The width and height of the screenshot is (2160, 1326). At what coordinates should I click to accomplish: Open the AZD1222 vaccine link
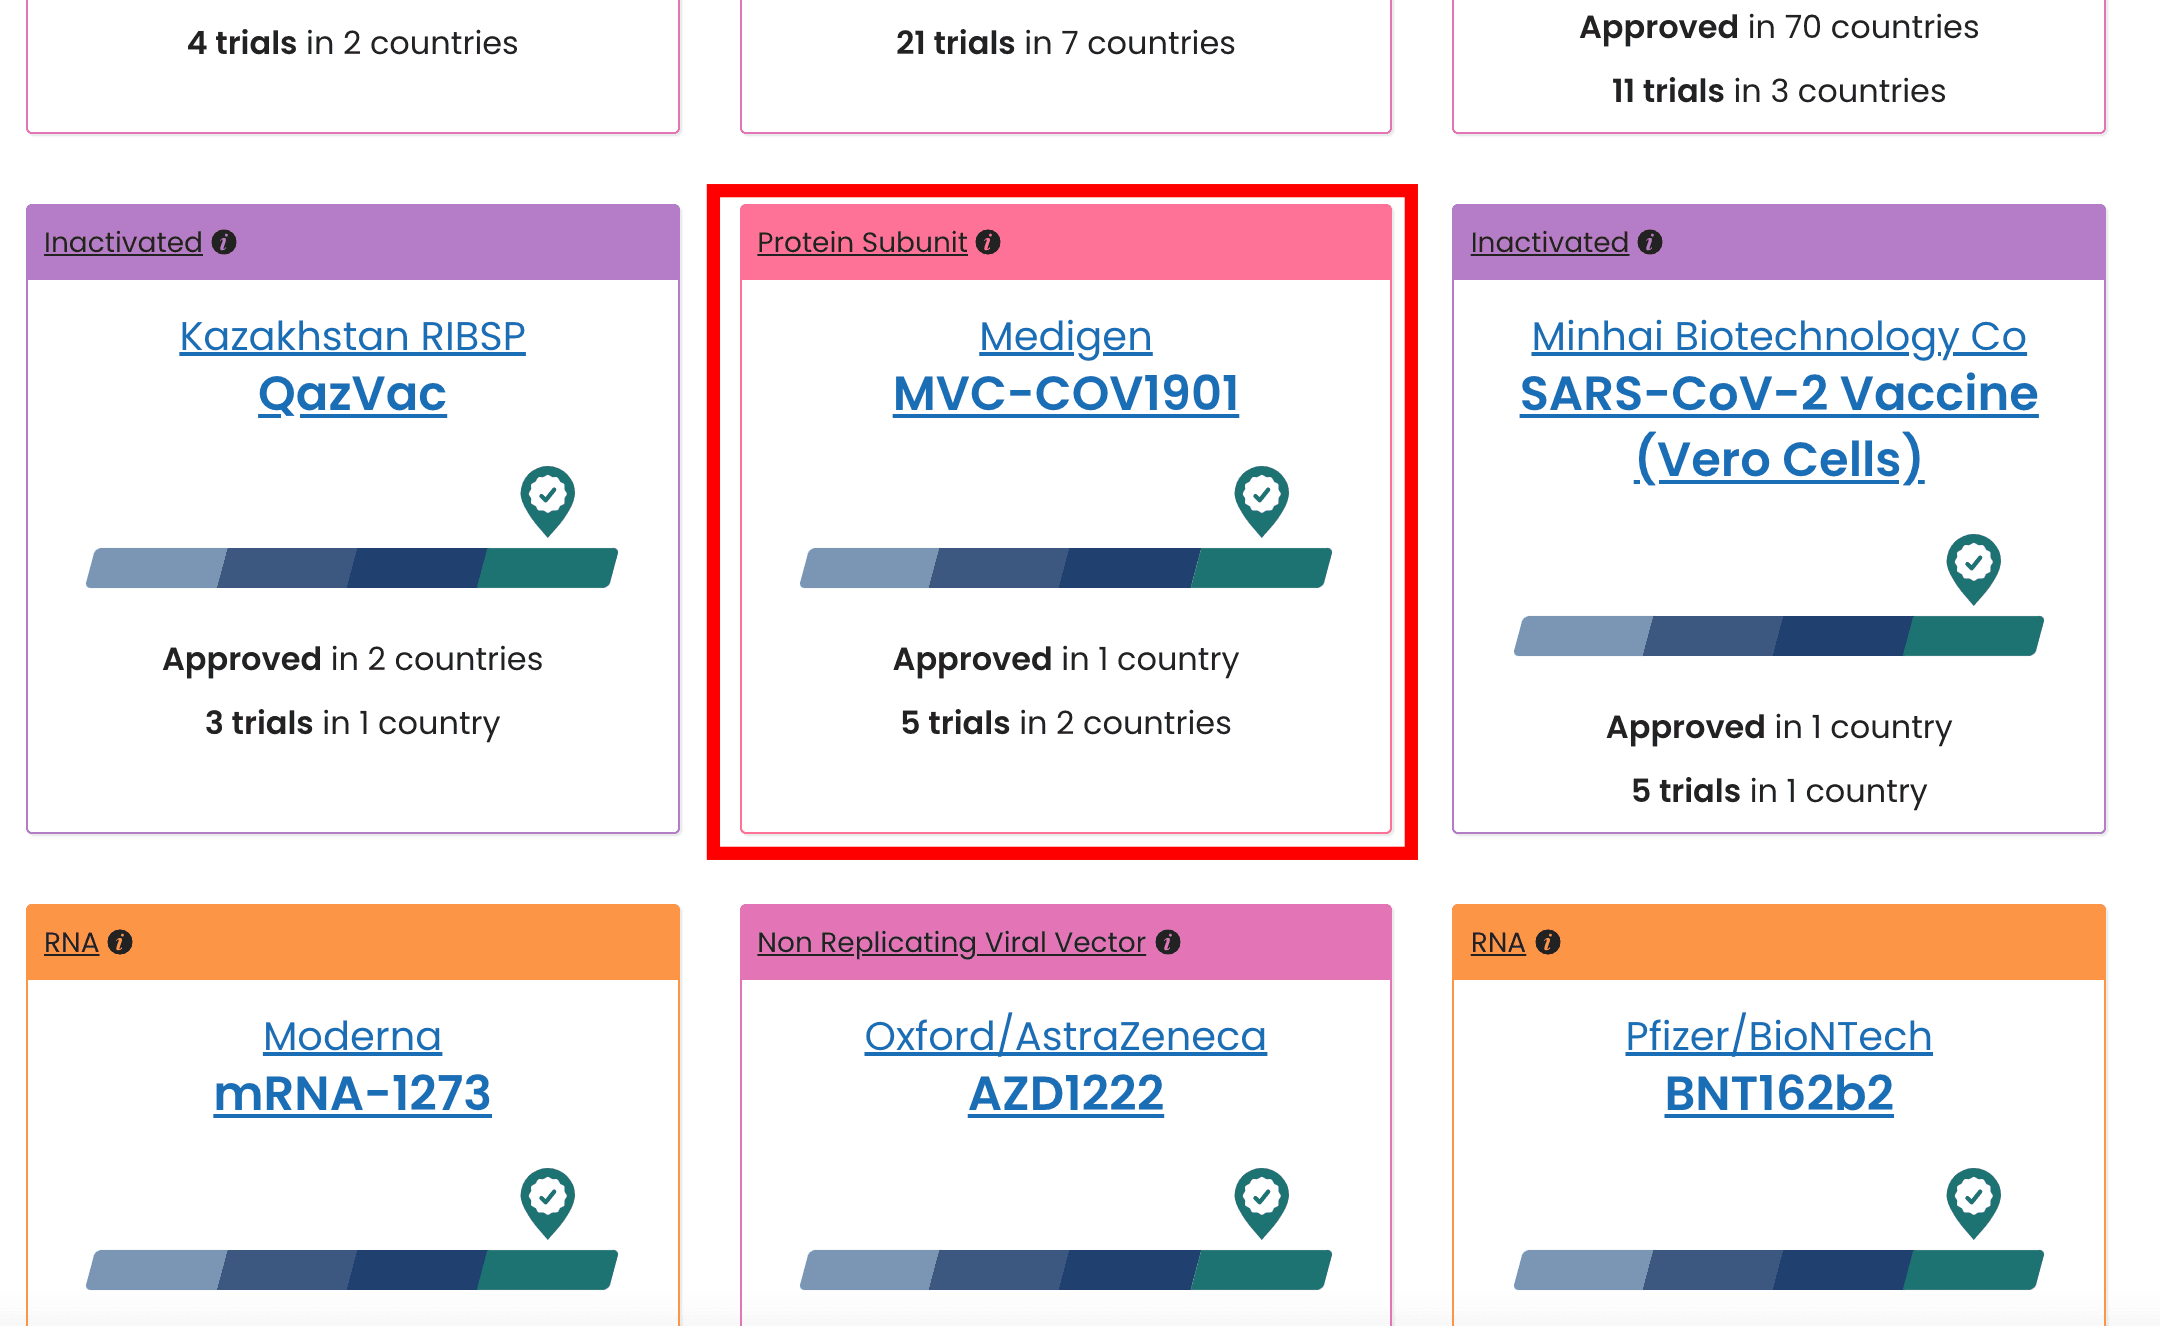tap(1066, 1094)
